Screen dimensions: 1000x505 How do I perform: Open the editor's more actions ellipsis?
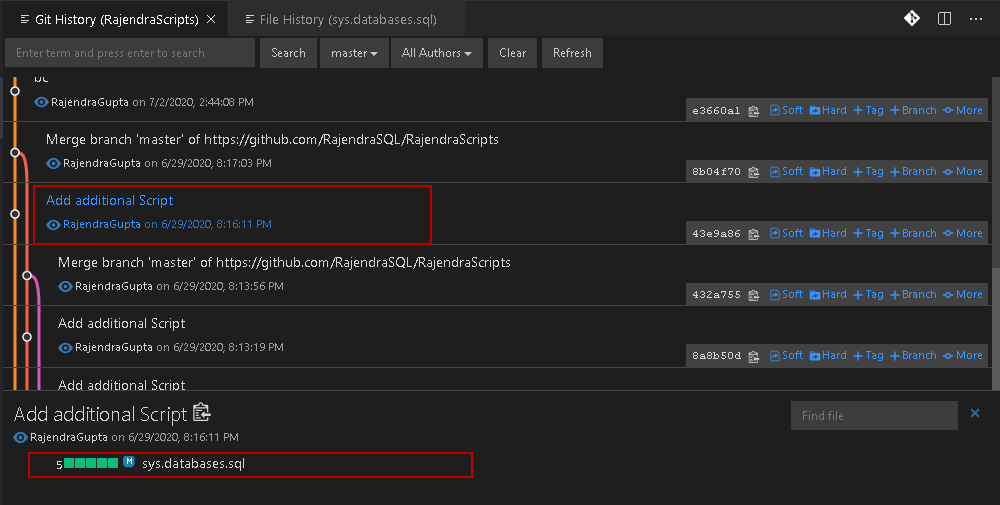click(976, 19)
